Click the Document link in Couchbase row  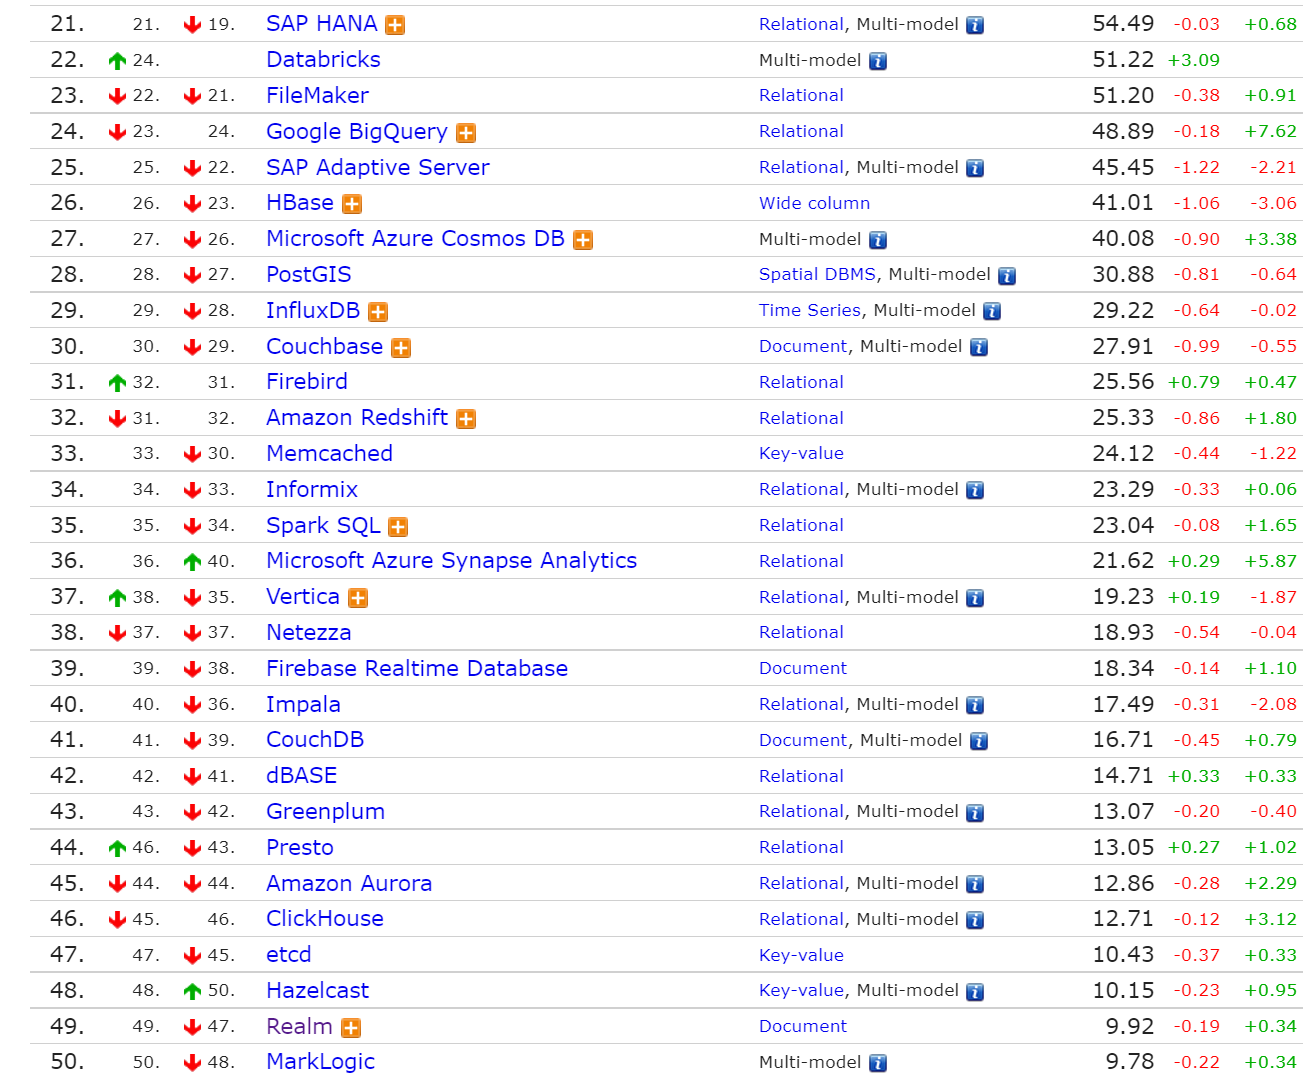click(x=803, y=346)
